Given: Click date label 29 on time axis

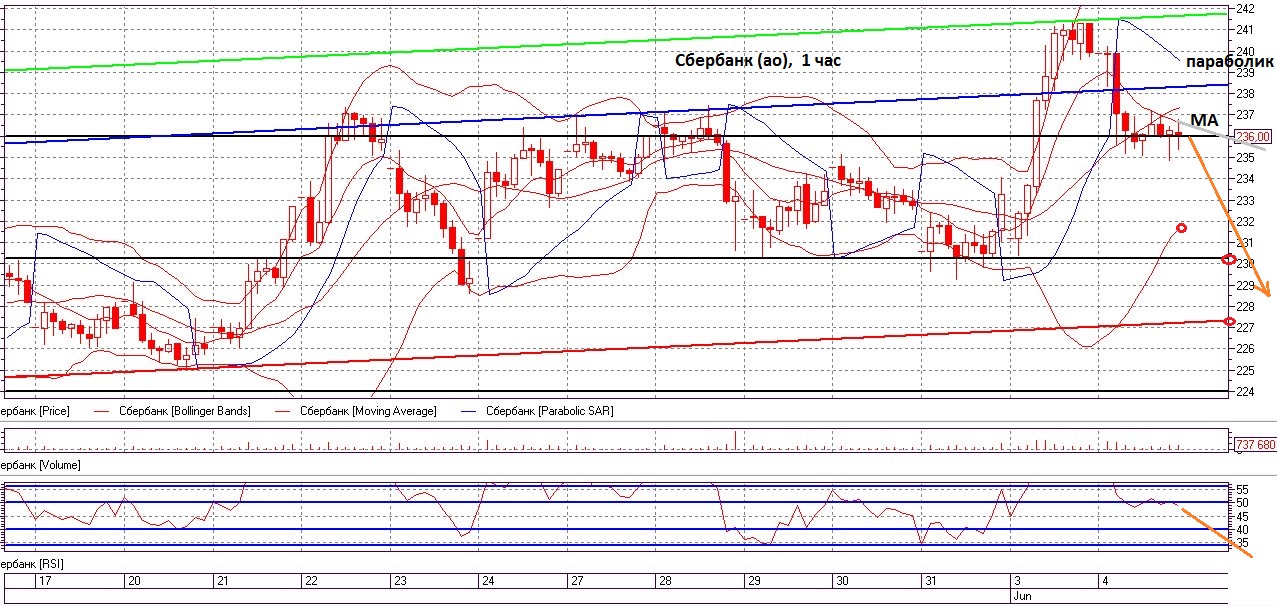Looking at the screenshot, I should point(755,580).
